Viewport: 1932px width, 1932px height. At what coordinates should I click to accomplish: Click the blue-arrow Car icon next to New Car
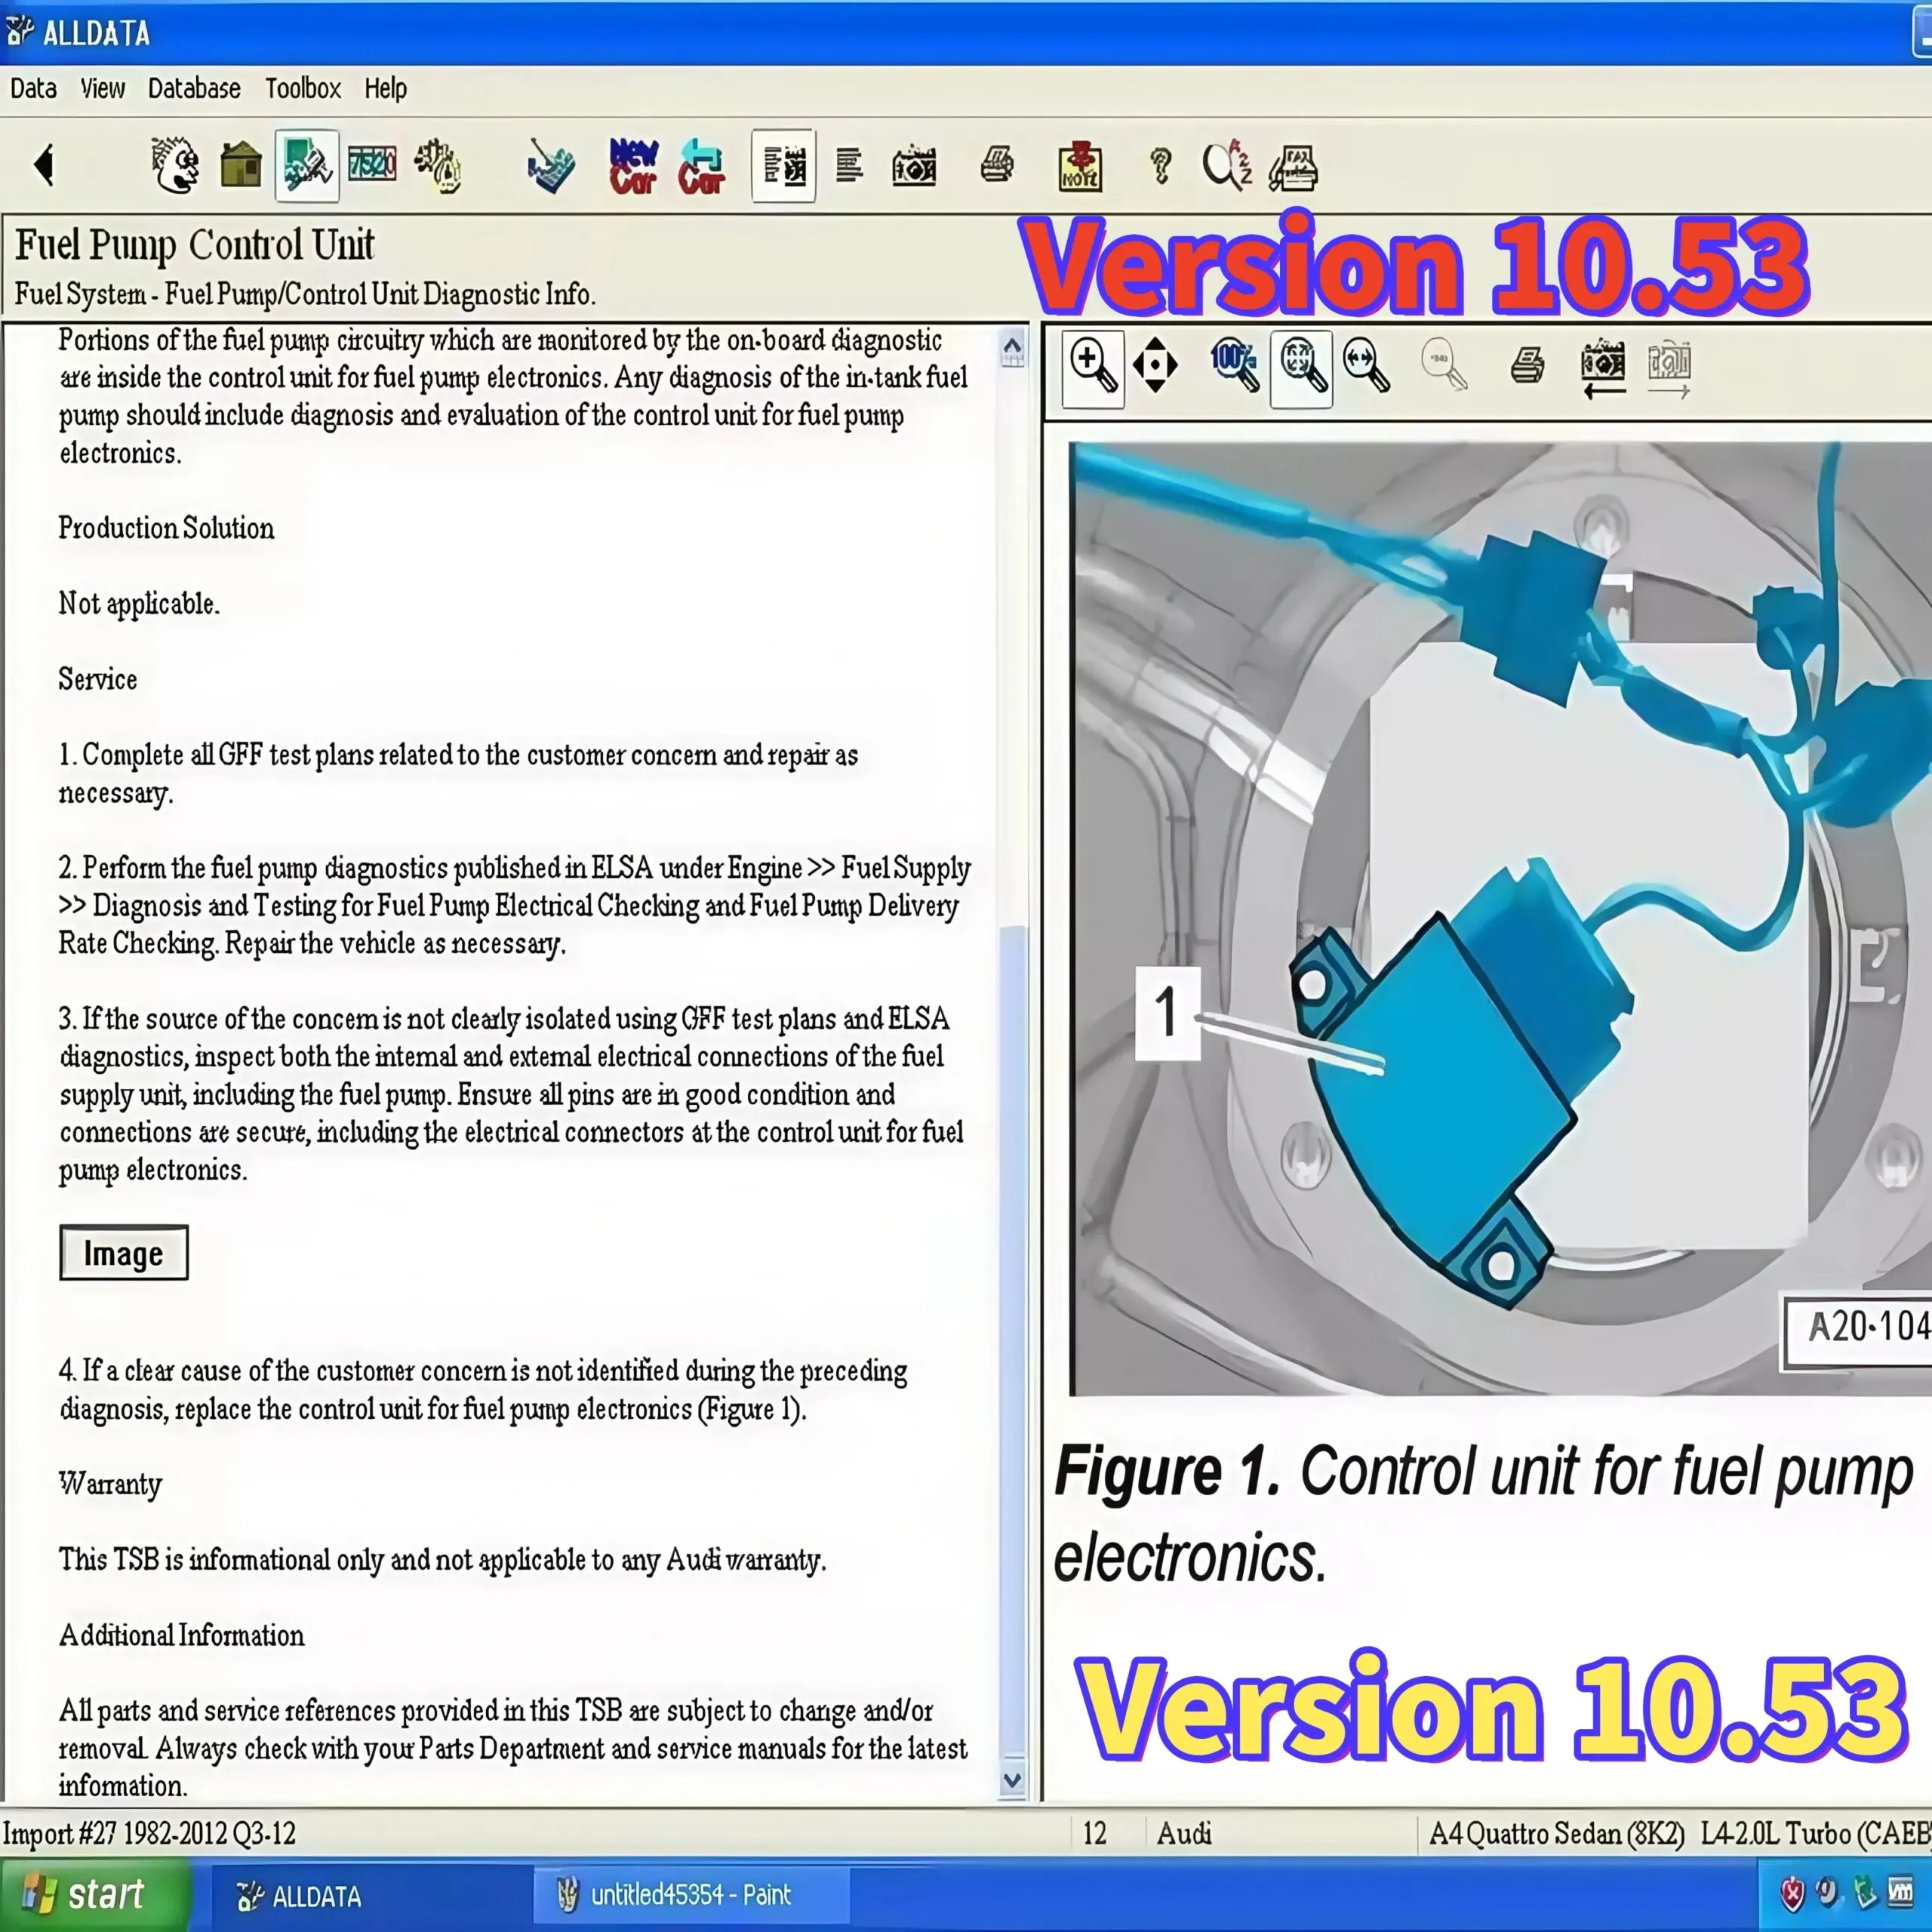701,166
